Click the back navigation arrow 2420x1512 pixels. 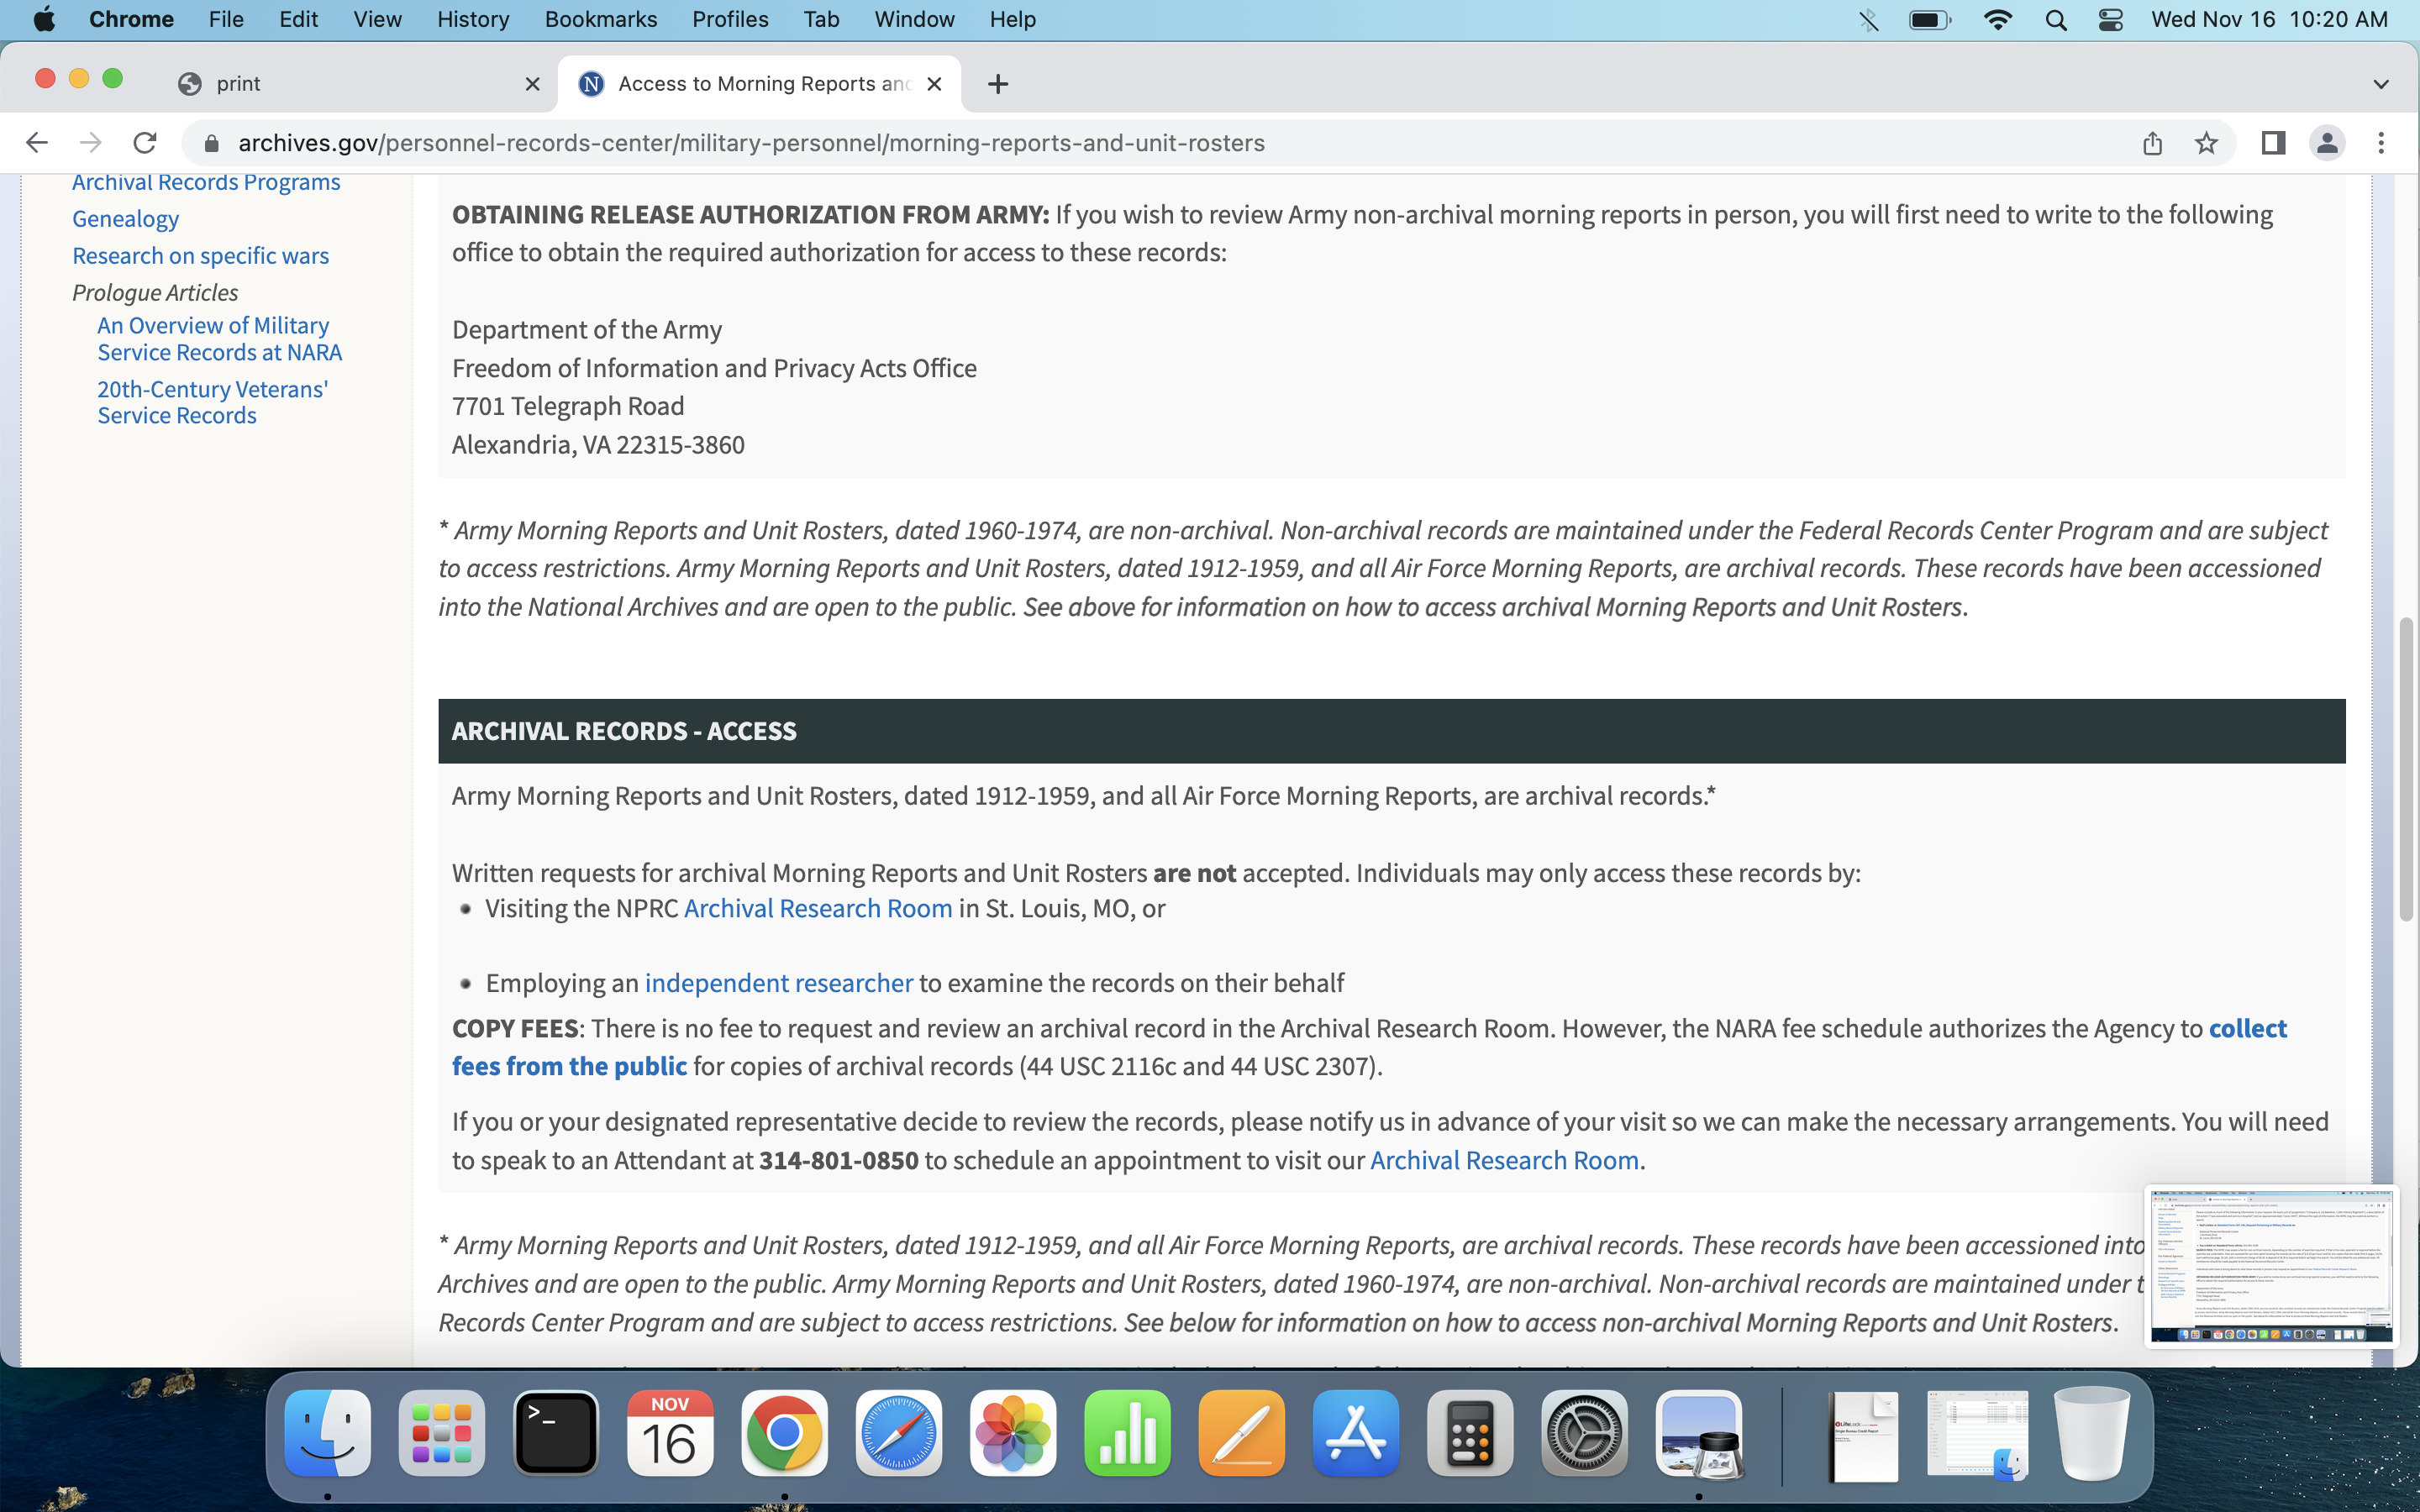(37, 143)
